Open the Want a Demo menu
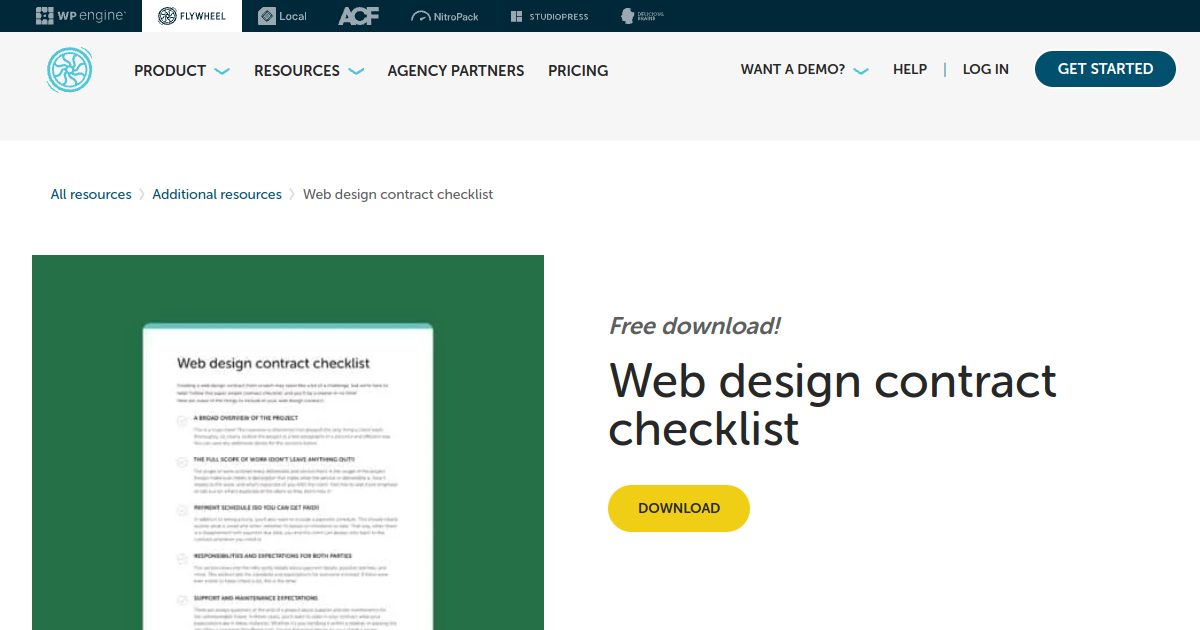This screenshot has width=1200, height=630. [793, 69]
